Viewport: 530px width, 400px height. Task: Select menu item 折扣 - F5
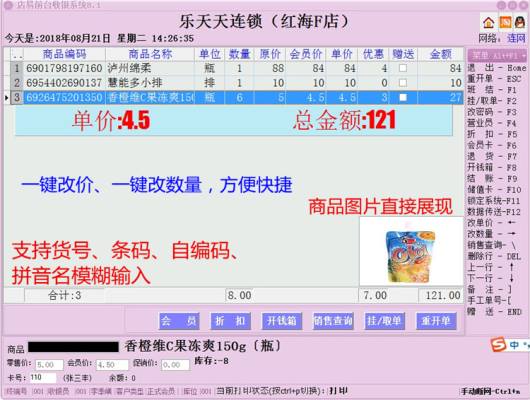point(492,134)
